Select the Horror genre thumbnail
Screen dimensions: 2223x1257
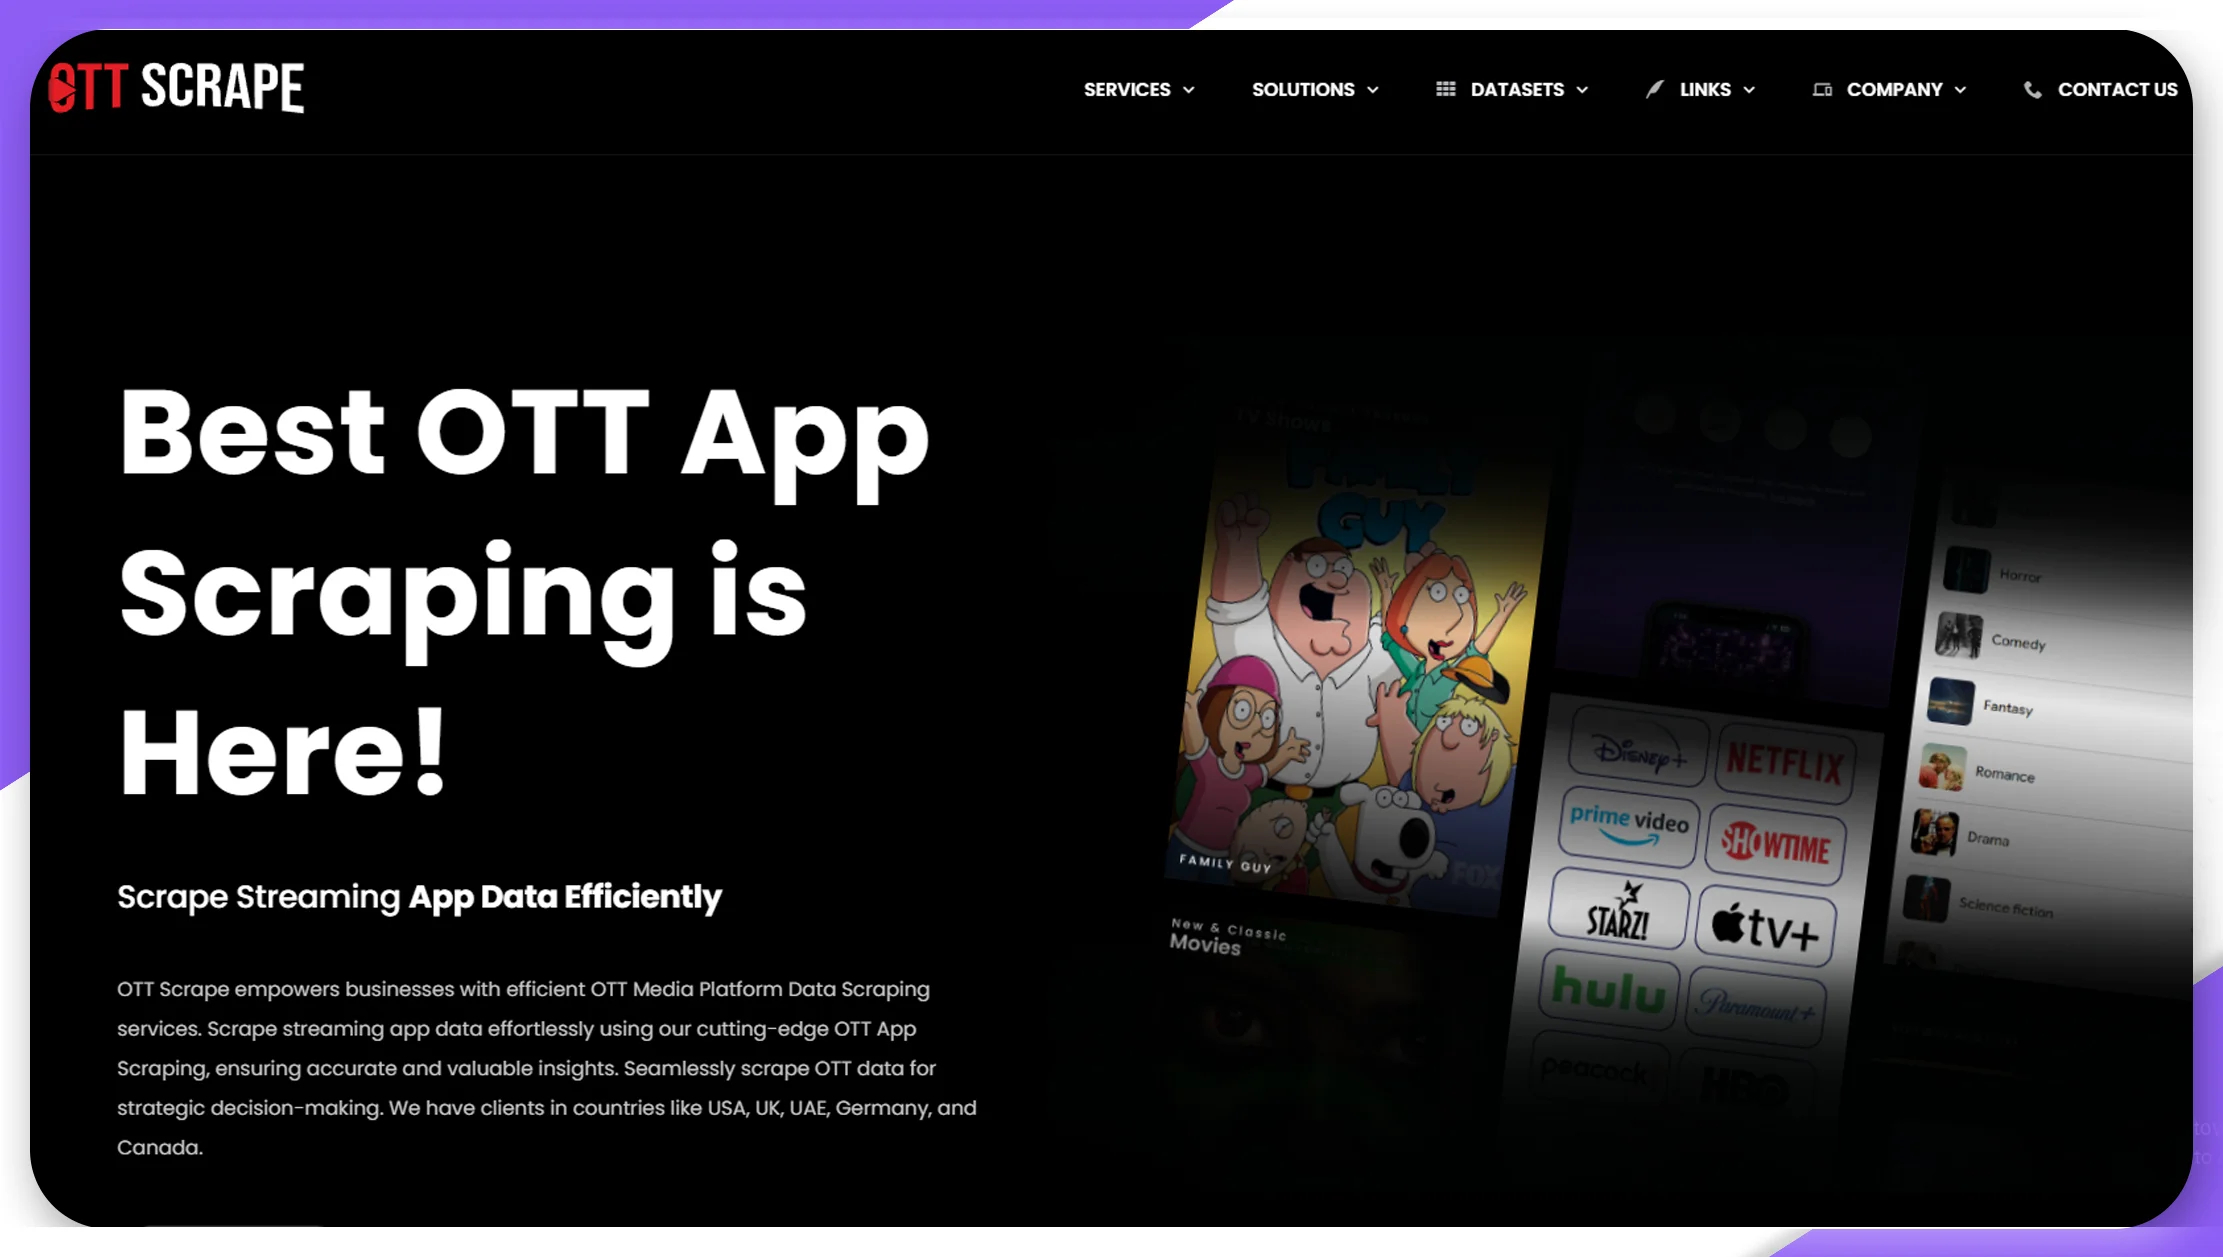(1967, 570)
